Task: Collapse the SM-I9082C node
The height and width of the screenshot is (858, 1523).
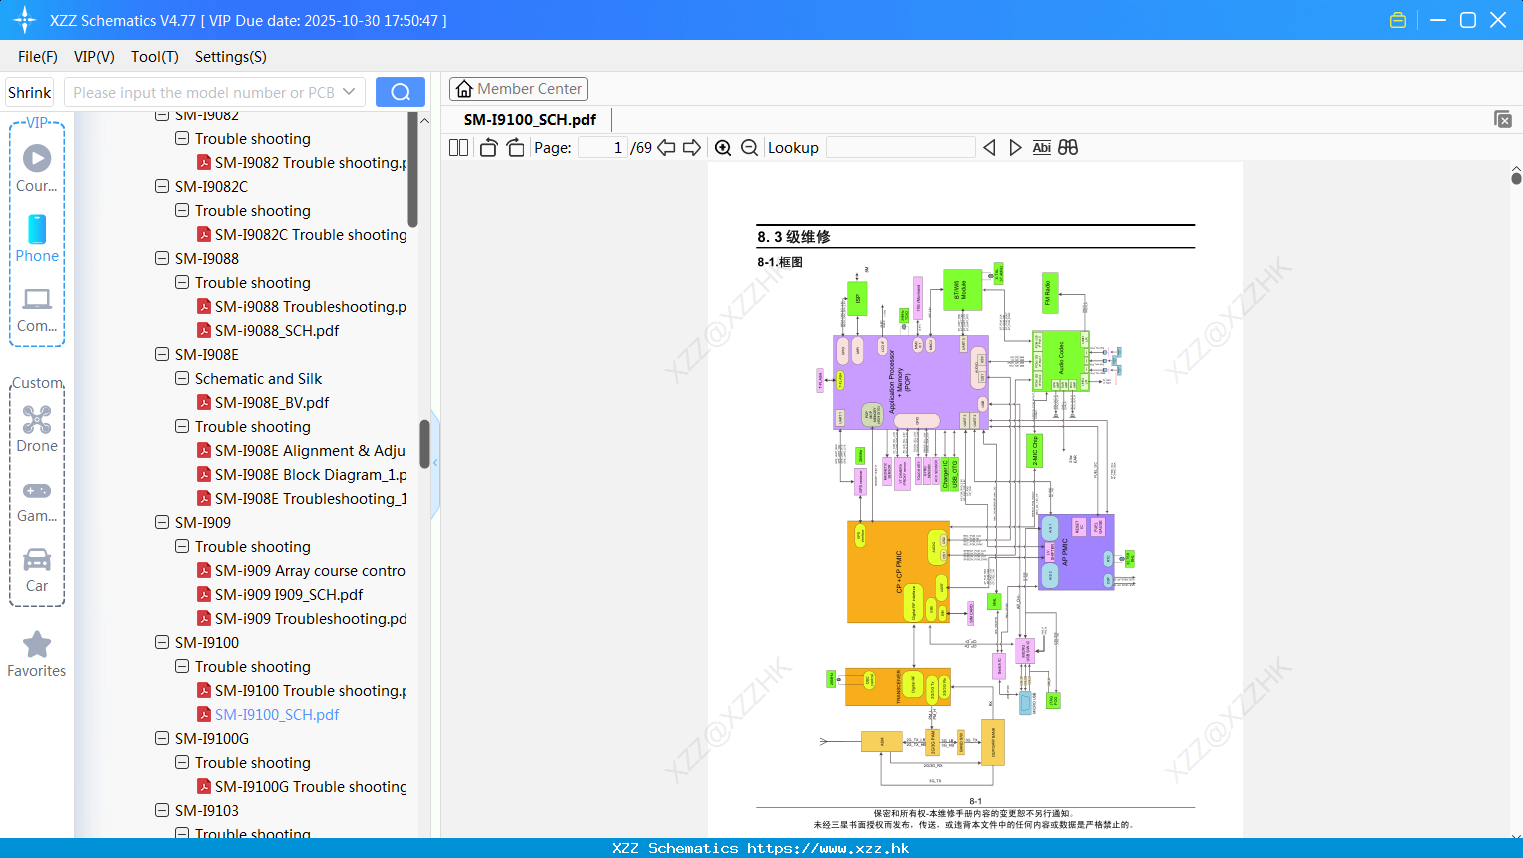Action: pos(162,186)
